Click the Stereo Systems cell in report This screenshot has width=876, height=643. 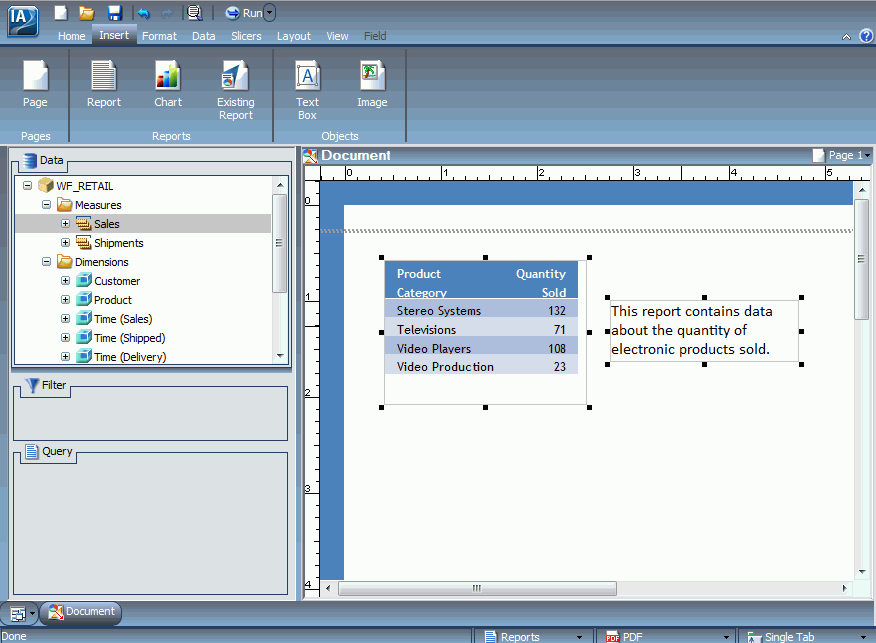click(x=439, y=311)
